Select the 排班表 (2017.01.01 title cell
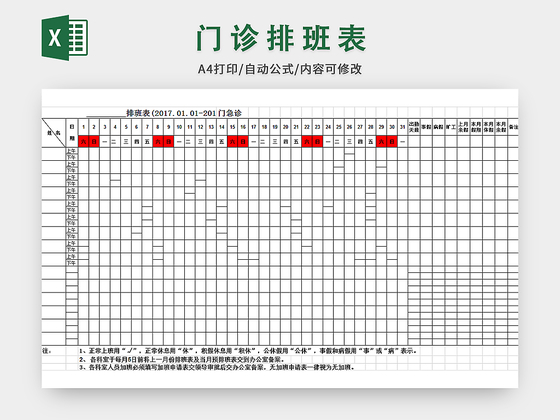The image size is (560, 420). pyautogui.click(x=171, y=114)
